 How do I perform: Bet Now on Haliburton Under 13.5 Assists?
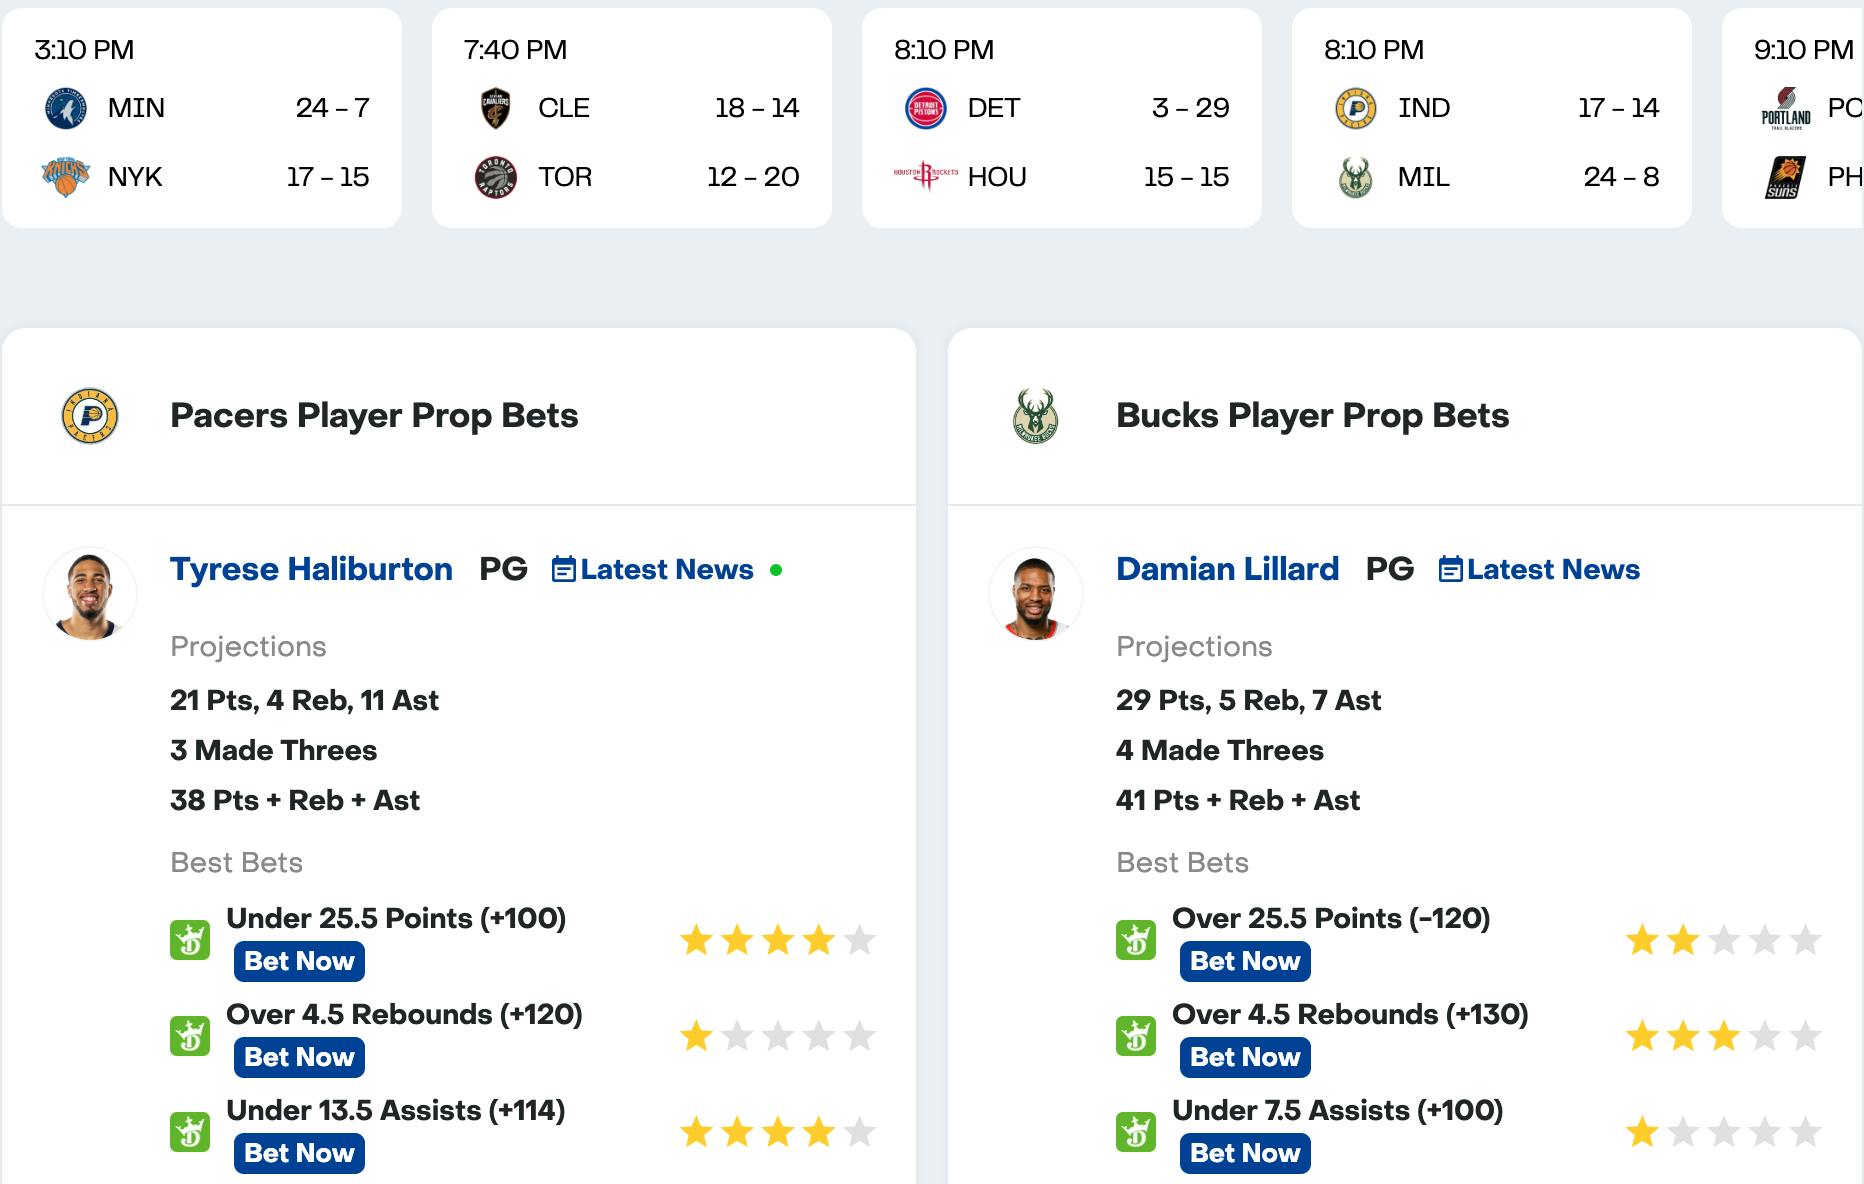299,1153
